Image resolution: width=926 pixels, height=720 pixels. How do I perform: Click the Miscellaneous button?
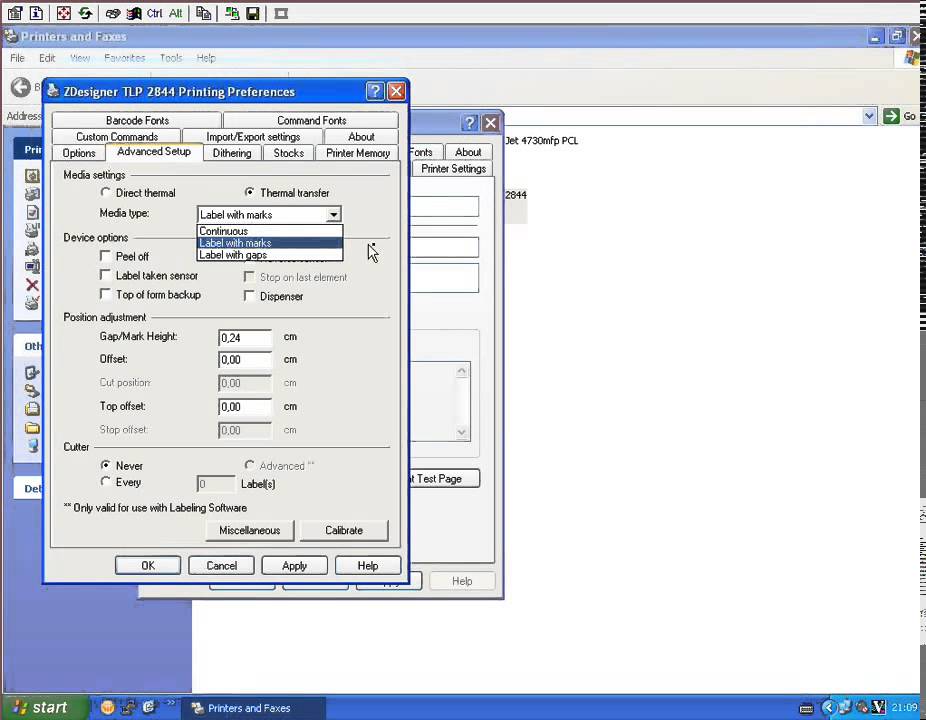(x=250, y=530)
